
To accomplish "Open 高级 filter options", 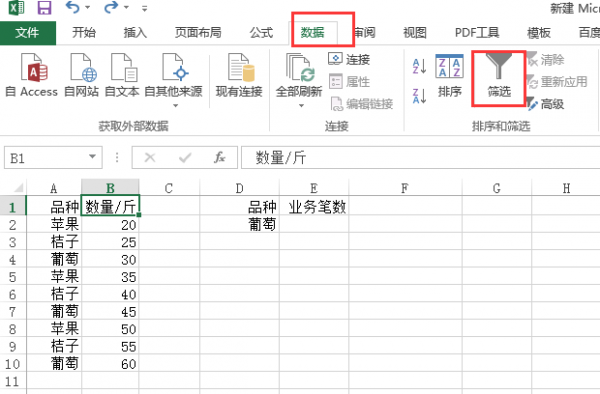I will pyautogui.click(x=546, y=104).
